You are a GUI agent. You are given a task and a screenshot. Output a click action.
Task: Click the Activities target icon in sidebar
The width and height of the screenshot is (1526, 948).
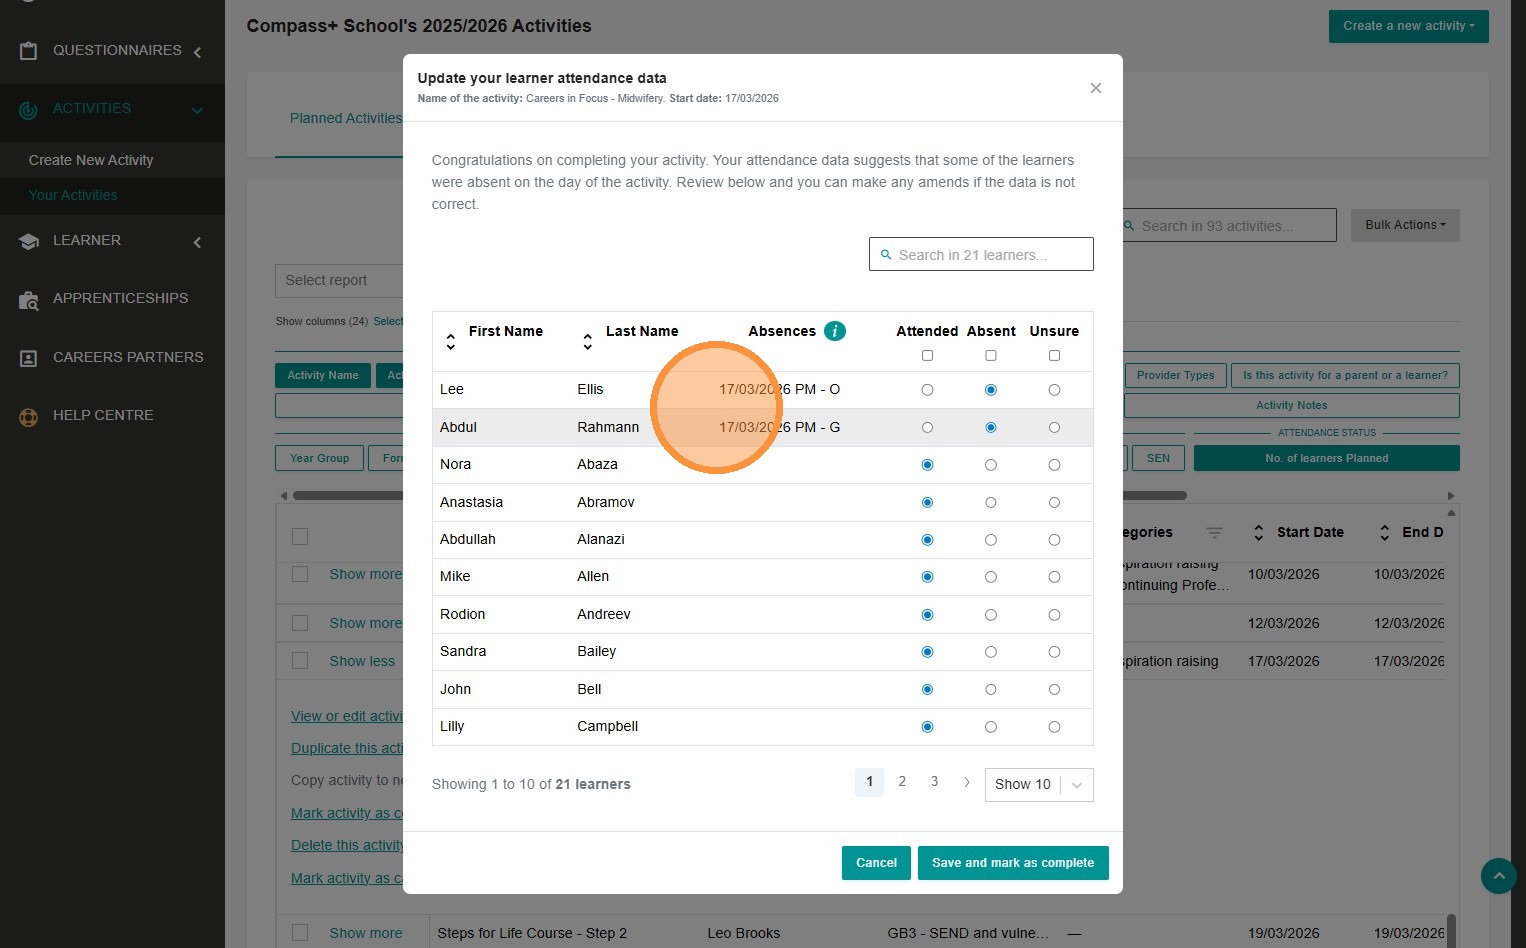(28, 109)
